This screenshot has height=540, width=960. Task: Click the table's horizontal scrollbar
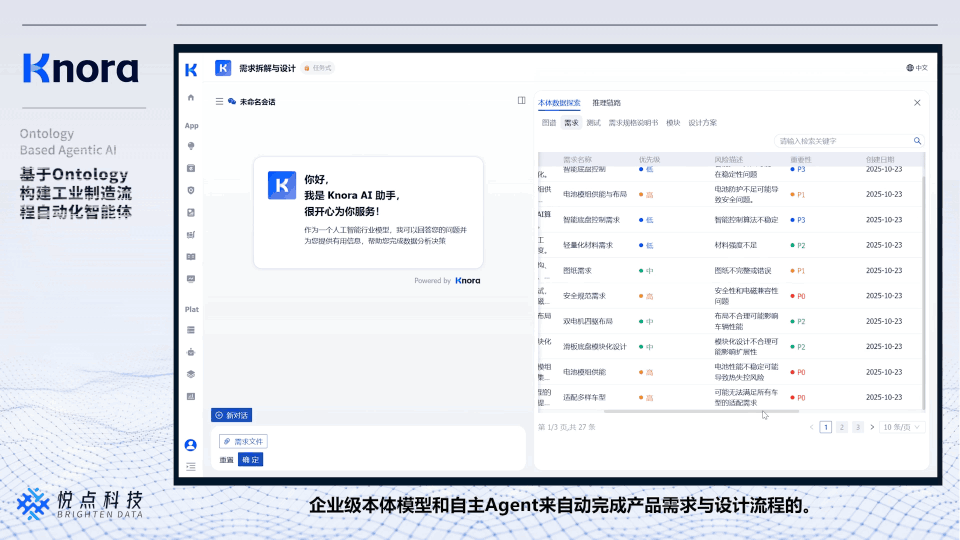[x=700, y=411]
